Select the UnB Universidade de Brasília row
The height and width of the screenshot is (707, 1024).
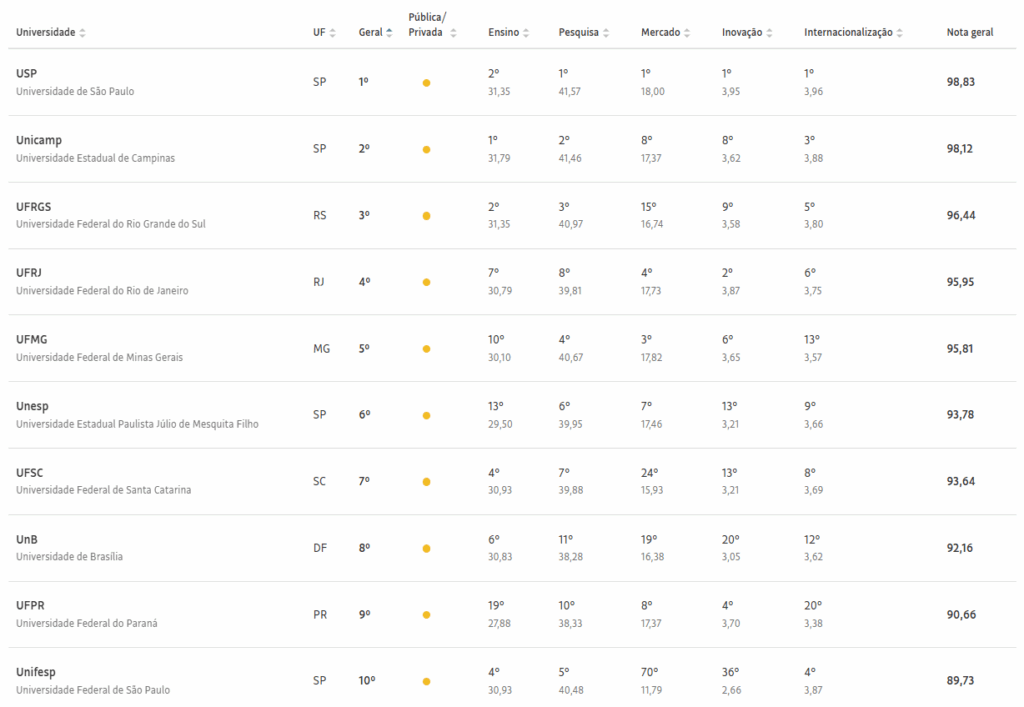[x=512, y=548]
